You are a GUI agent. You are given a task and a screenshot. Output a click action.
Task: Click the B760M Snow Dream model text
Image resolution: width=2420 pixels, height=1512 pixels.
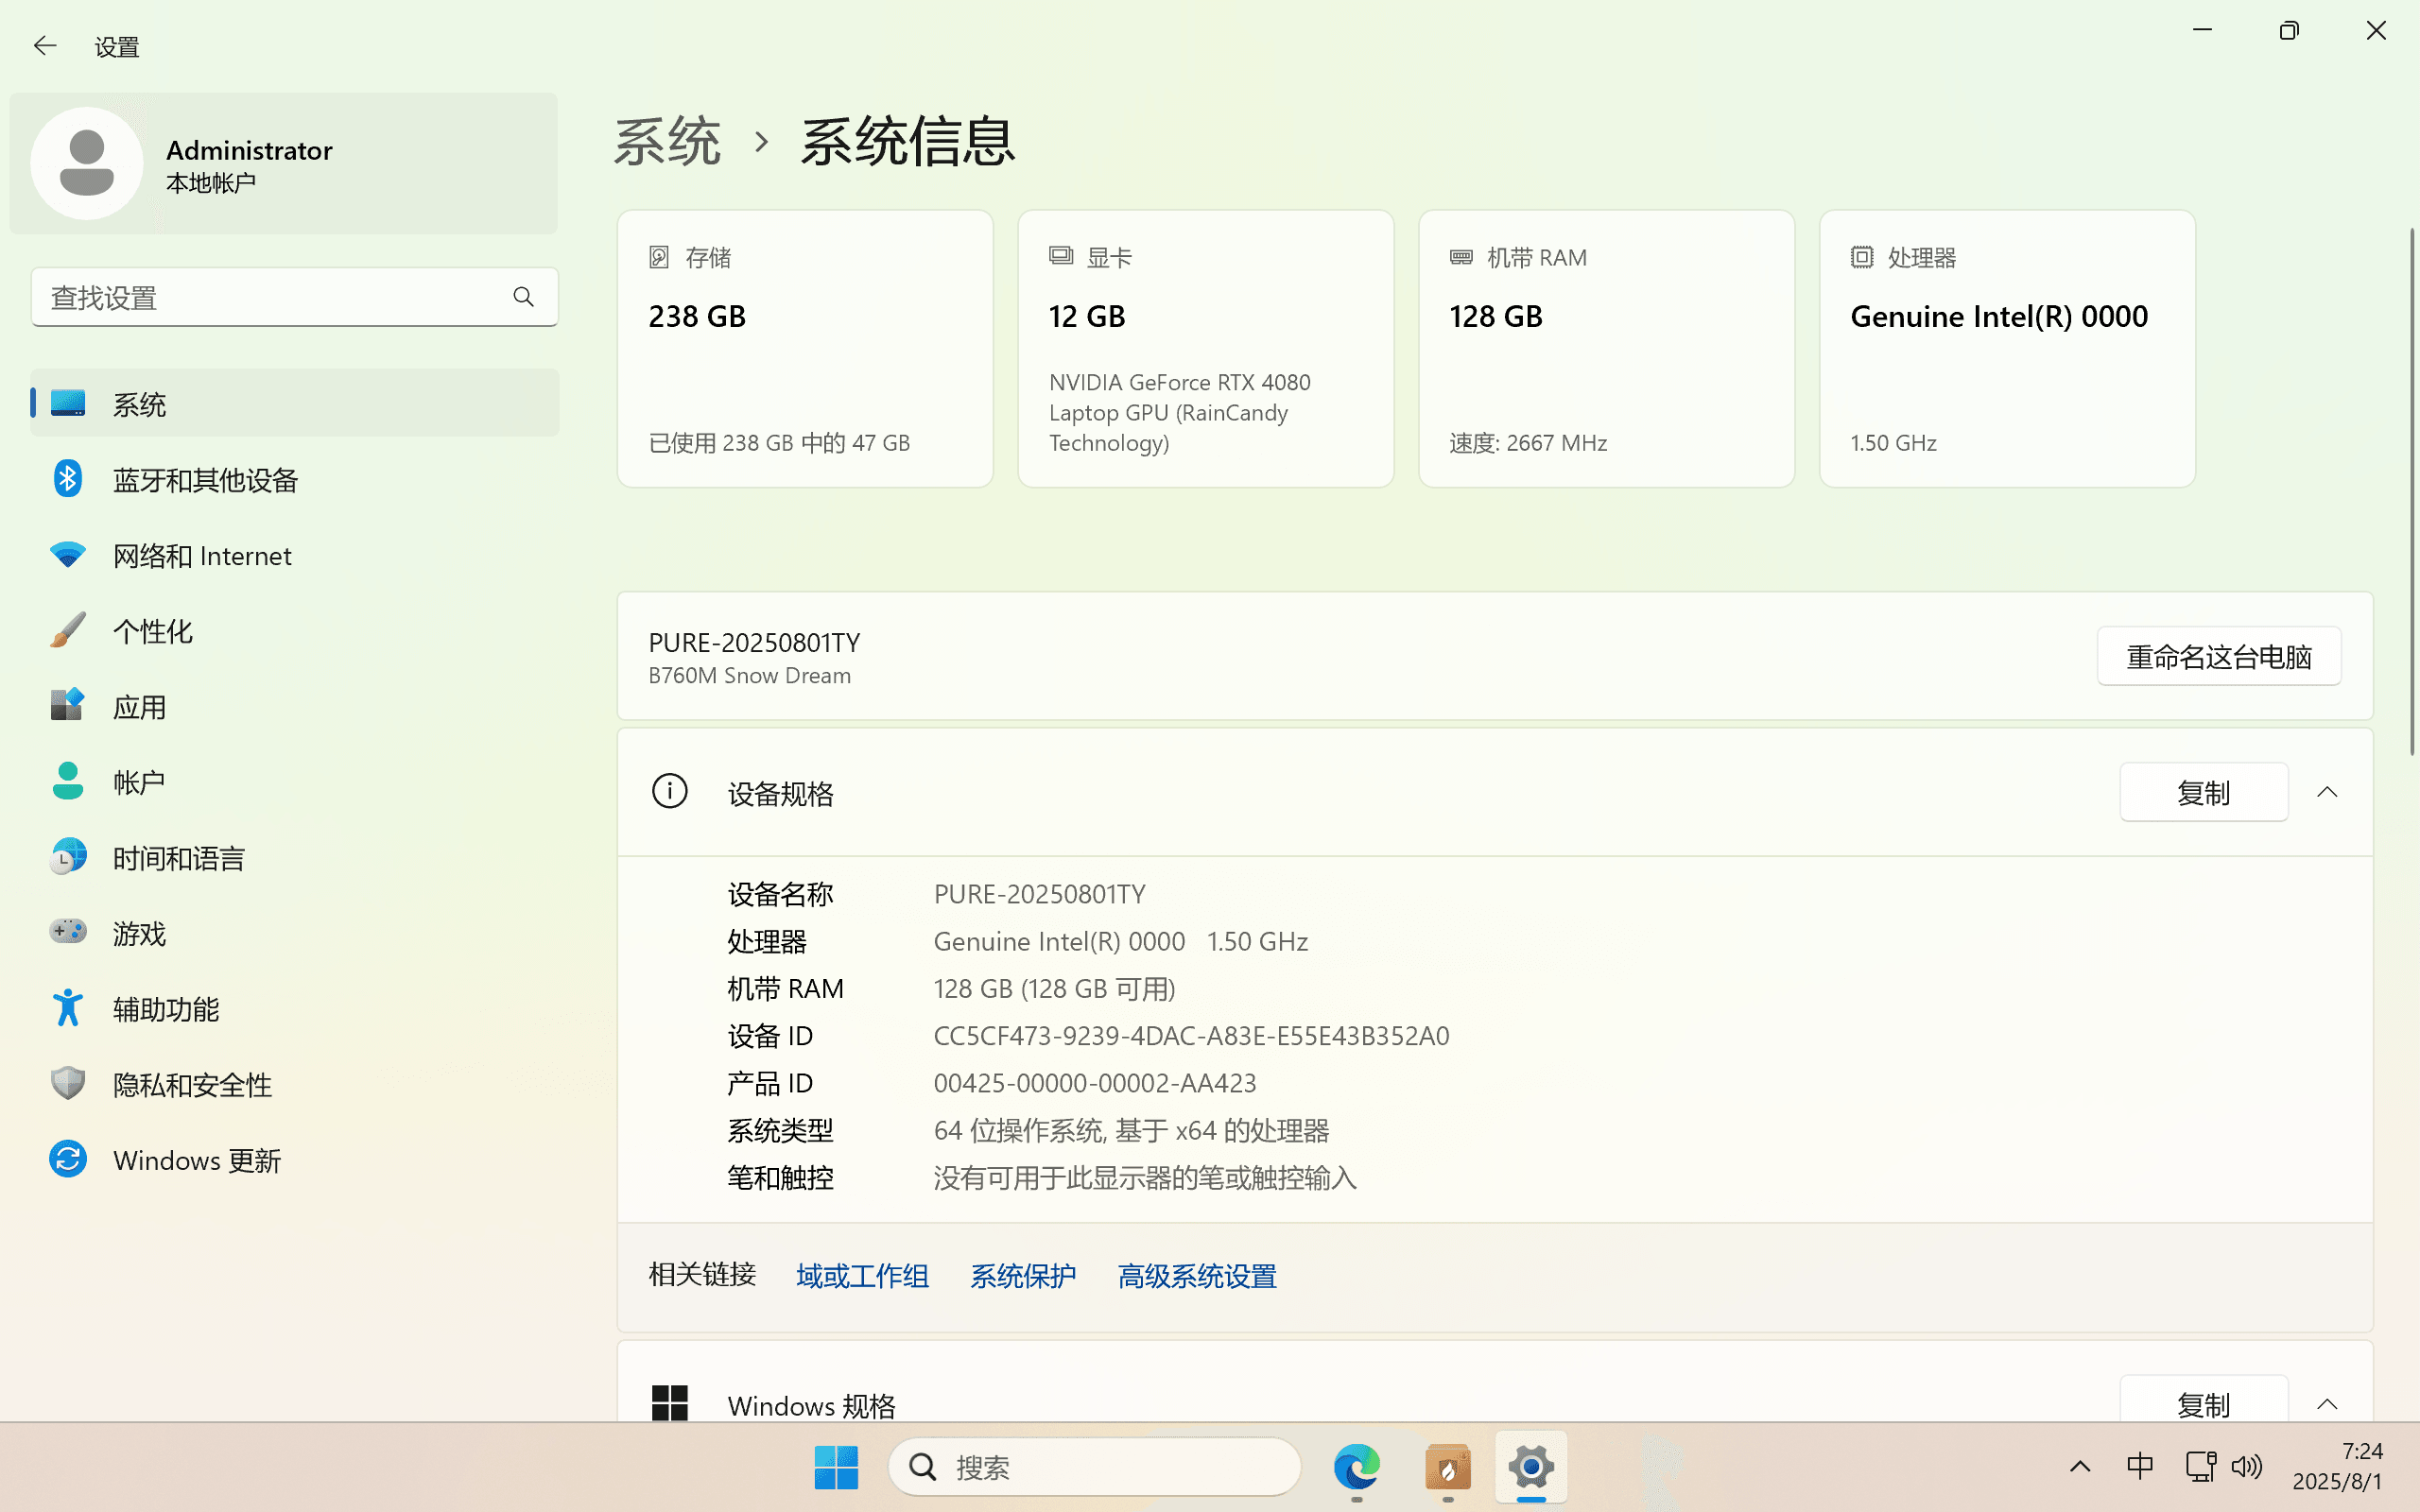pos(750,676)
